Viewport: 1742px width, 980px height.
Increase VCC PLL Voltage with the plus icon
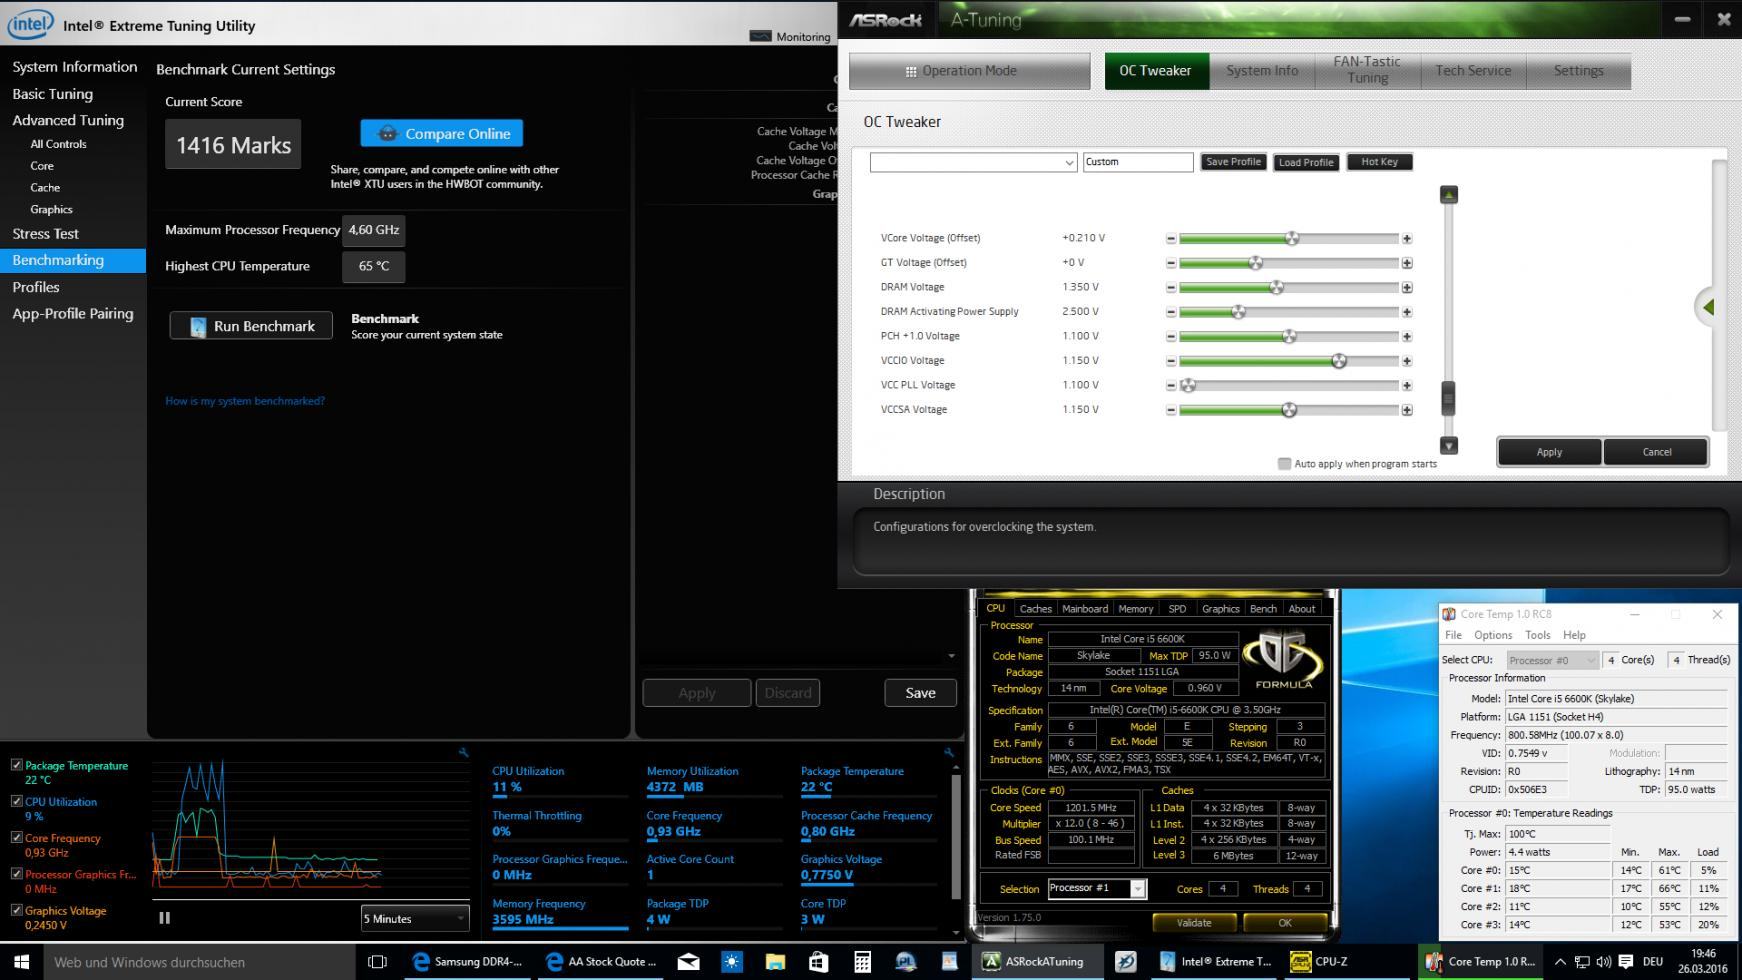[1407, 386]
